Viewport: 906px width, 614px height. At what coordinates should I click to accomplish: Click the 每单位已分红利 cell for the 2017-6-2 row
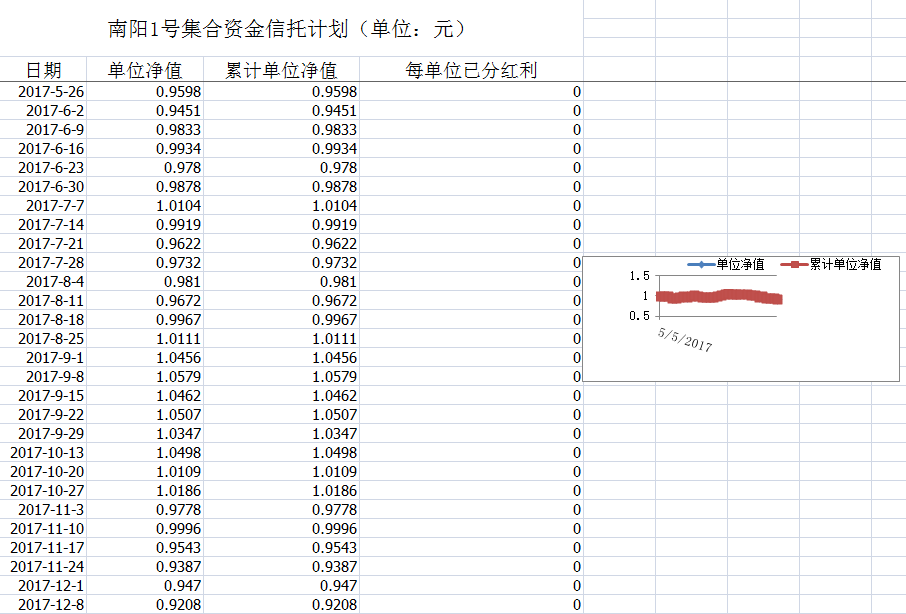click(471, 111)
